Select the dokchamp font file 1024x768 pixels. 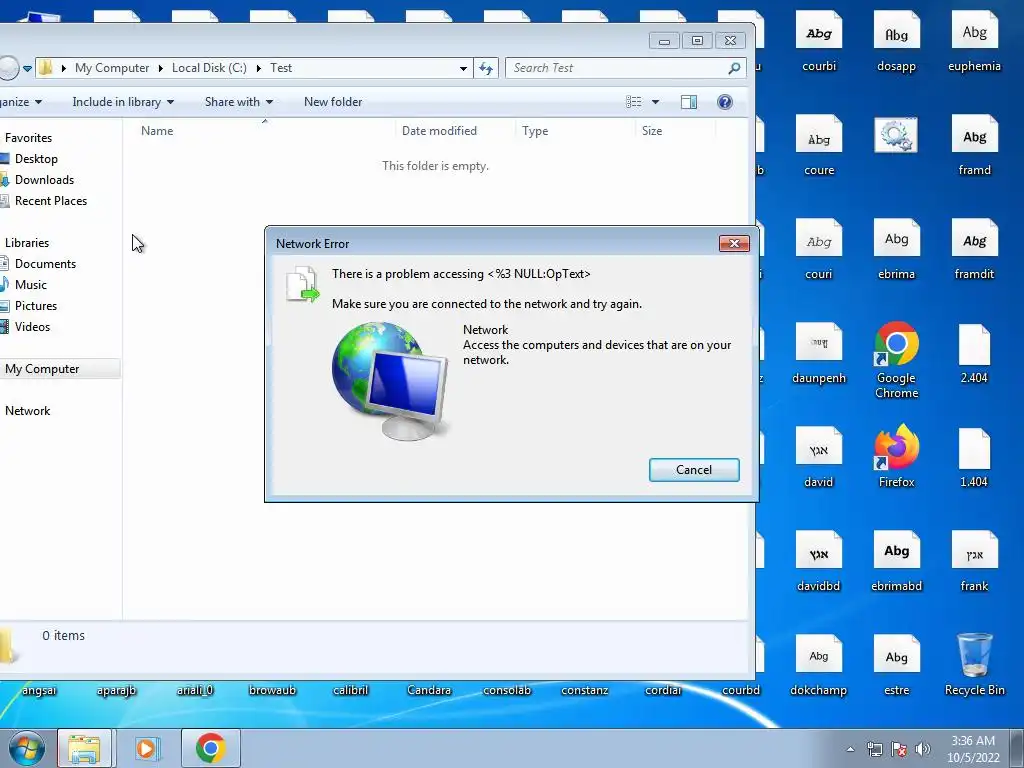click(818, 665)
